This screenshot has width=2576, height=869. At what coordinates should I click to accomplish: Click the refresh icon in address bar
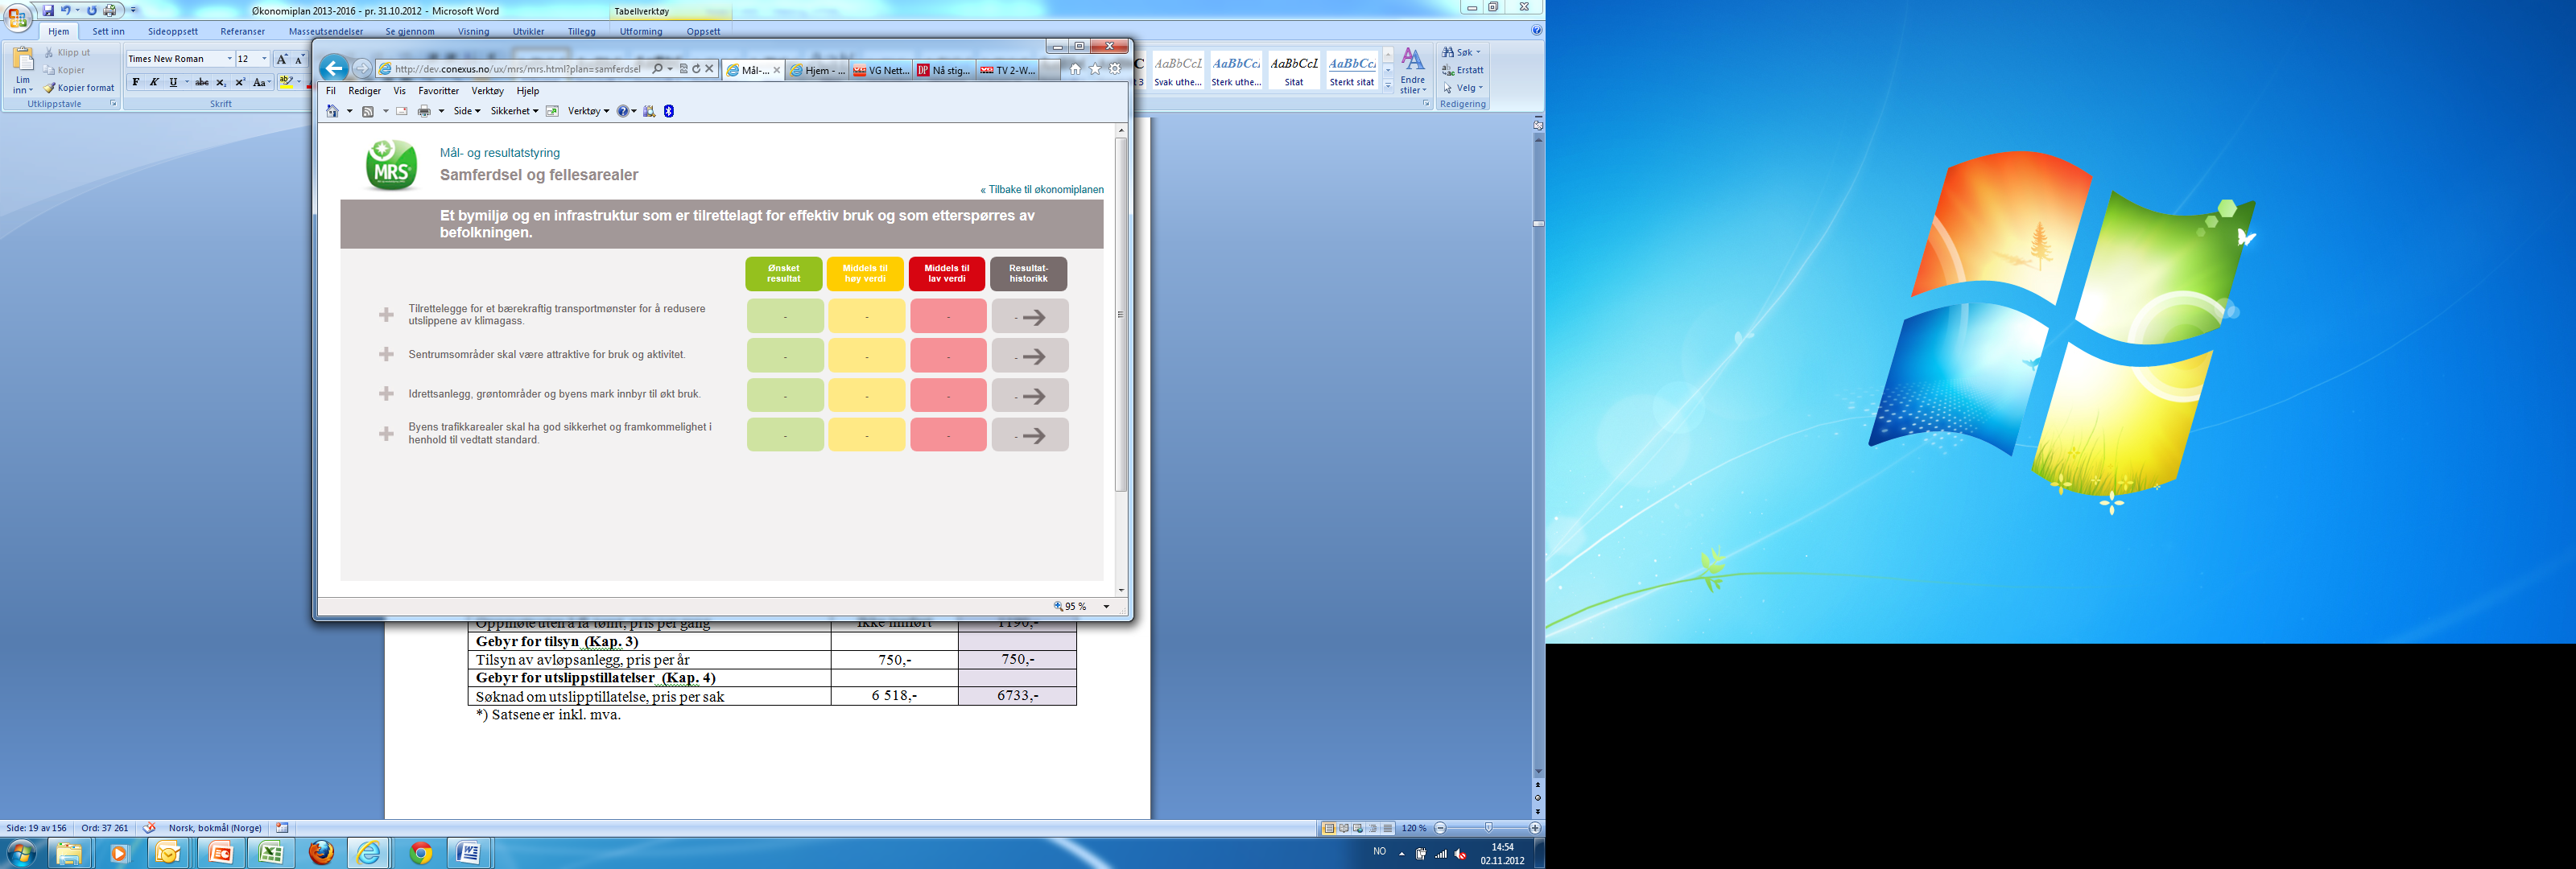click(696, 69)
